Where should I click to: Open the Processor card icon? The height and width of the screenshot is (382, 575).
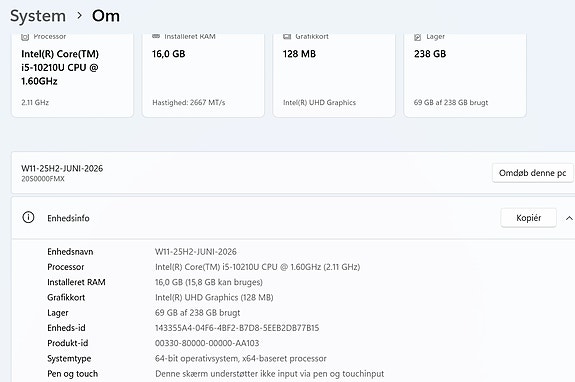click(25, 36)
